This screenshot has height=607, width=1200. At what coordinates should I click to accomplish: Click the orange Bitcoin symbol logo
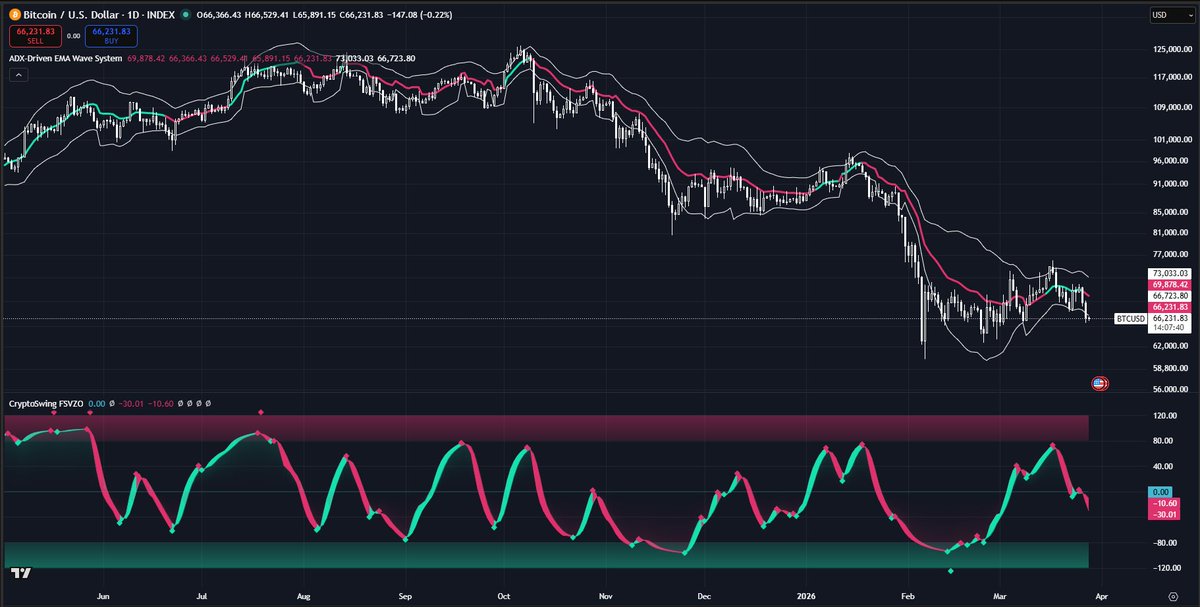[14, 15]
